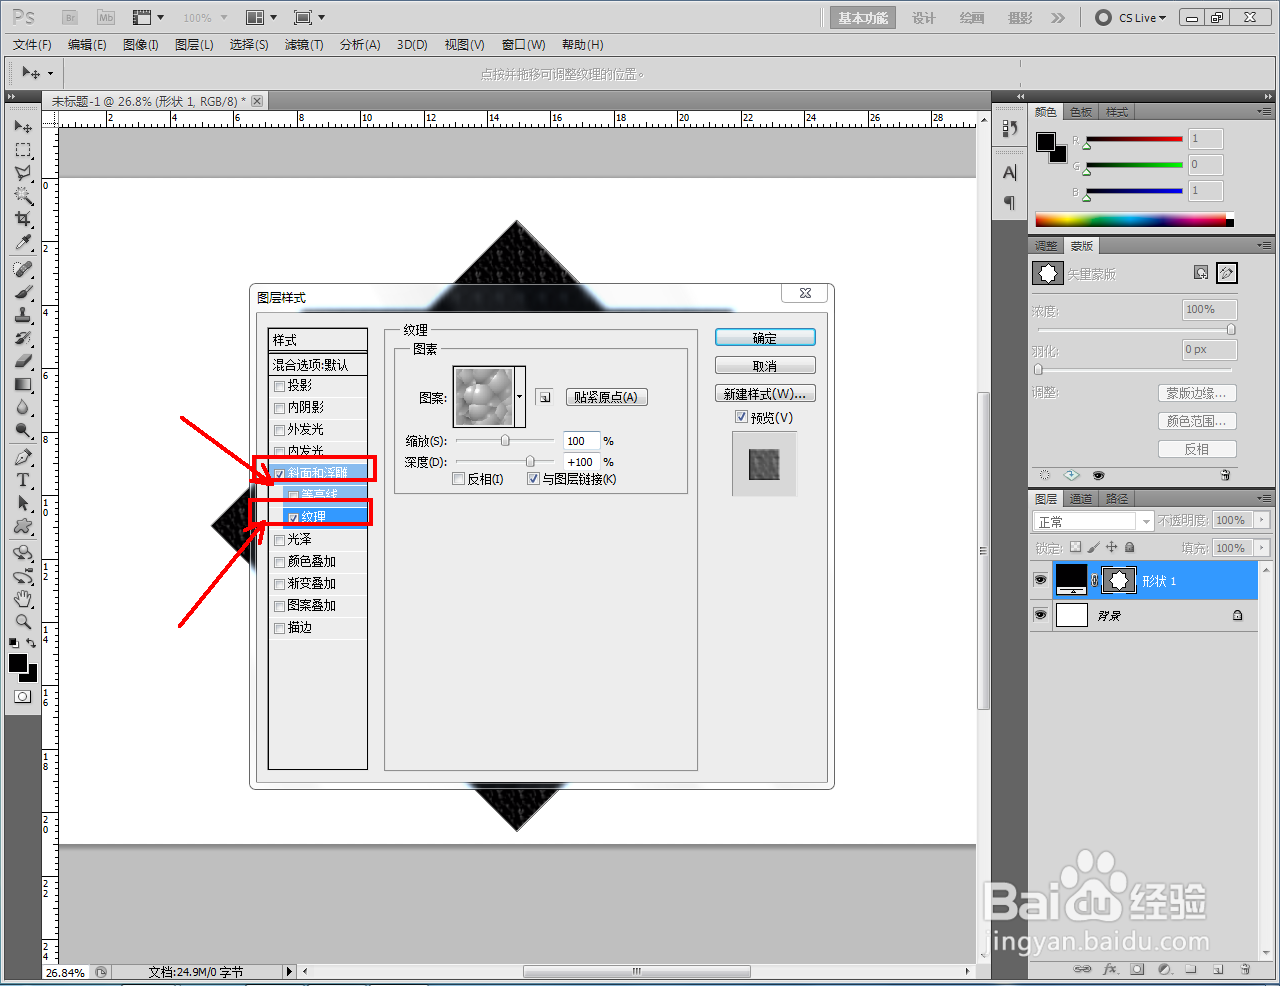Activate the Gradient tool
This screenshot has height=986, width=1280.
pyautogui.click(x=23, y=384)
